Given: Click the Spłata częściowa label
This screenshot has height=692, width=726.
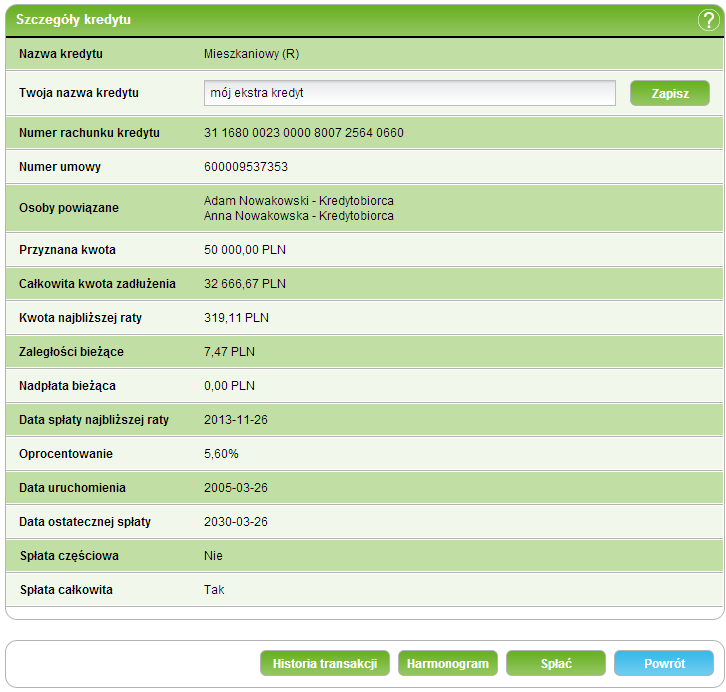Looking at the screenshot, I should (x=69, y=556).
